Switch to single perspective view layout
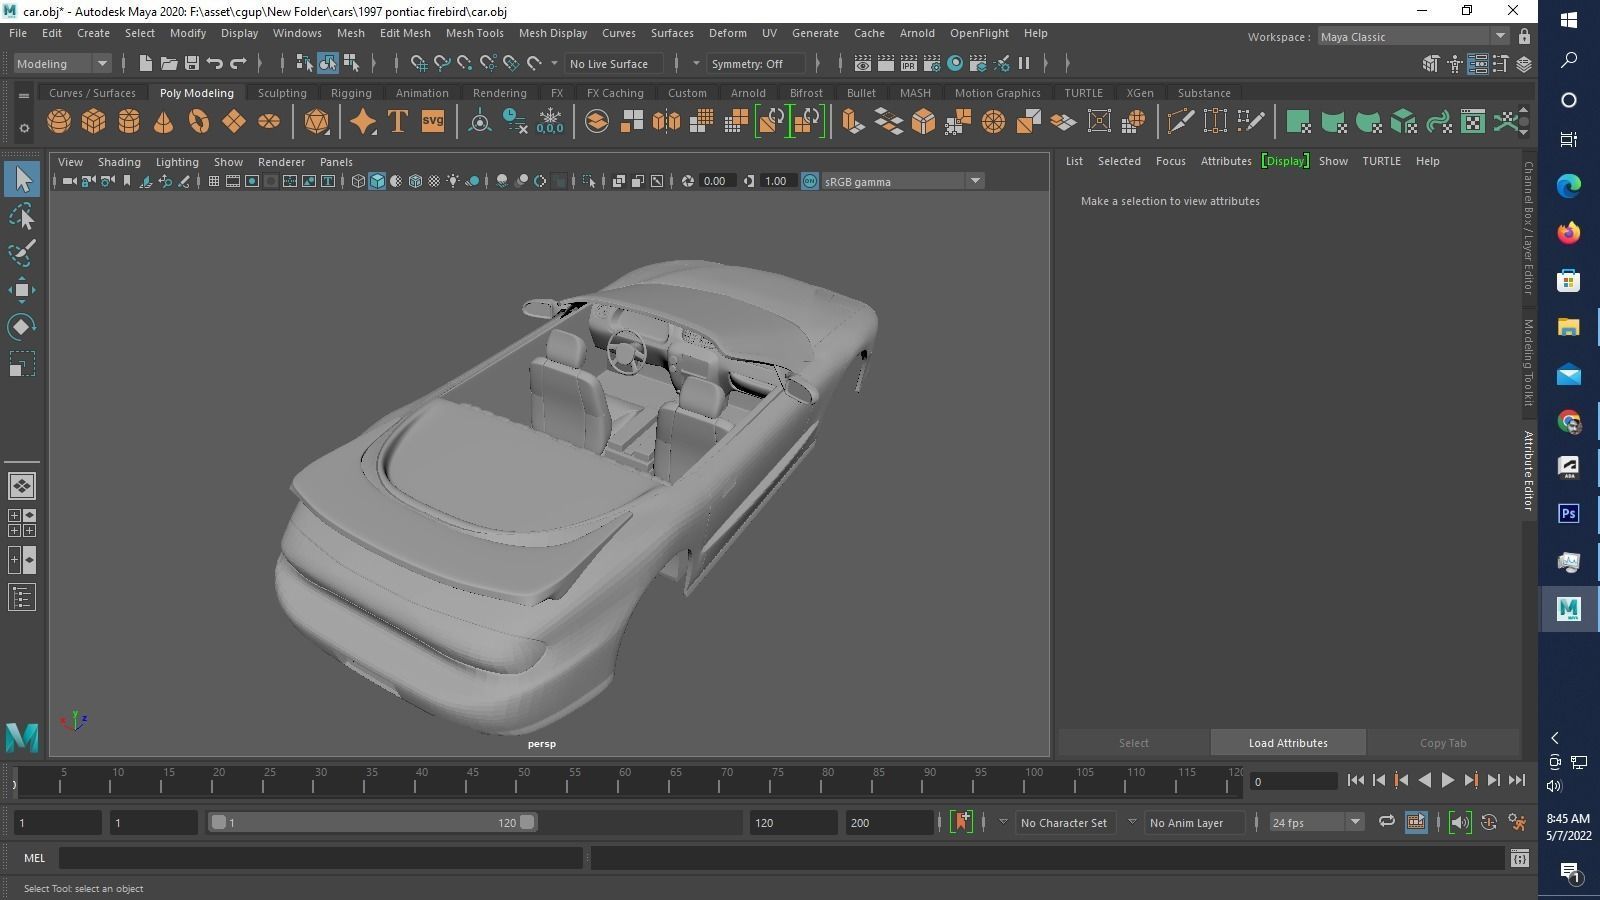1600x900 pixels. pyautogui.click(x=22, y=486)
